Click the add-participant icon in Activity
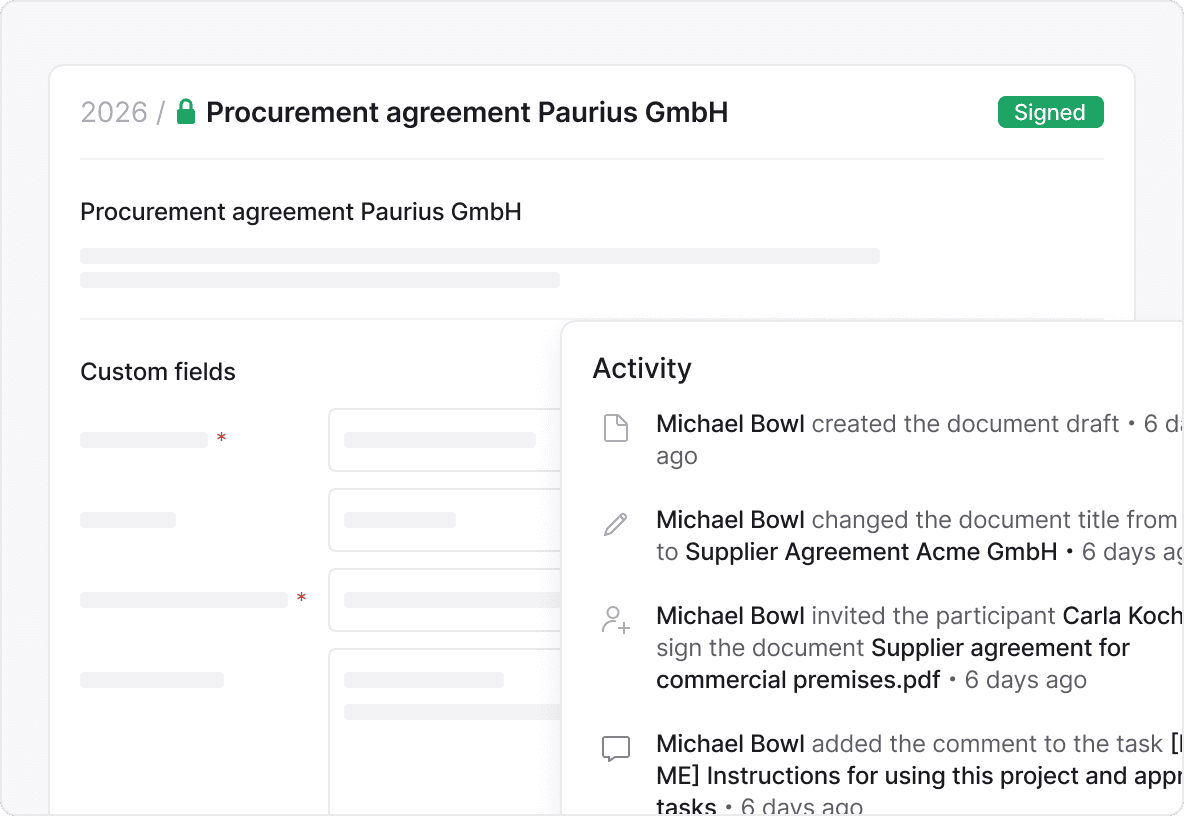This screenshot has width=1184, height=816. (616, 620)
